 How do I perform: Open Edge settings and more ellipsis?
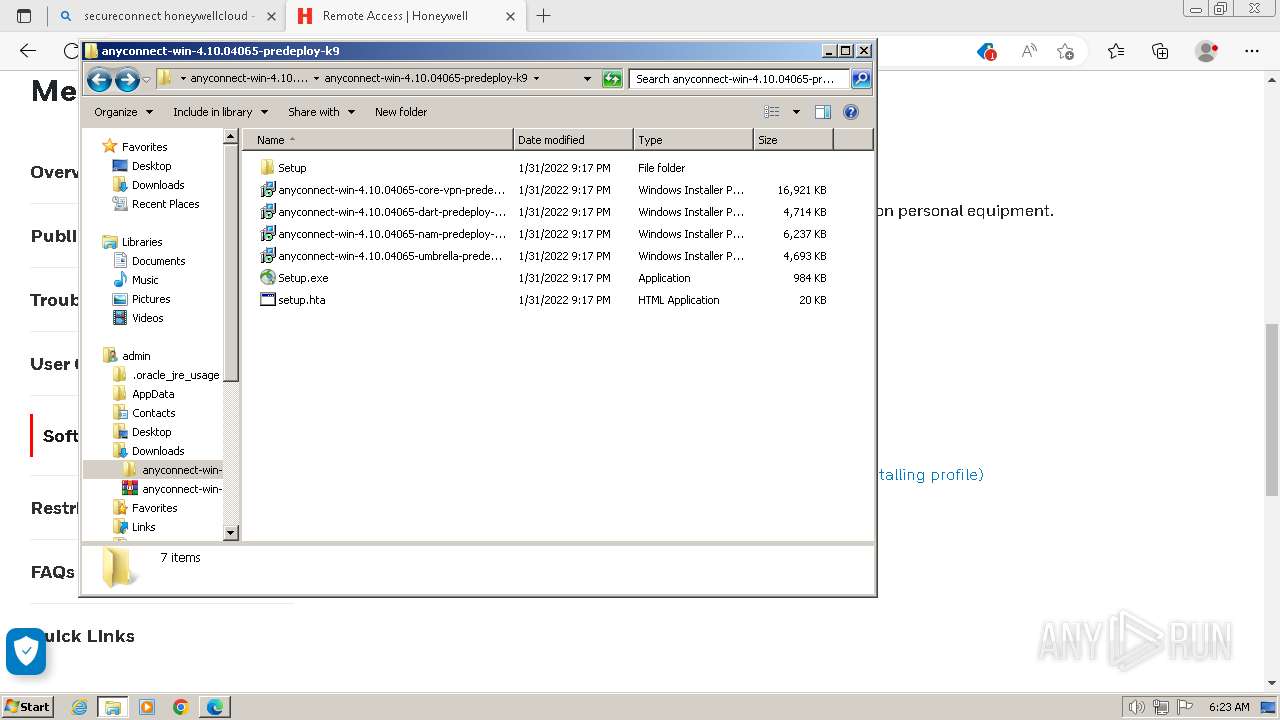click(x=1252, y=51)
